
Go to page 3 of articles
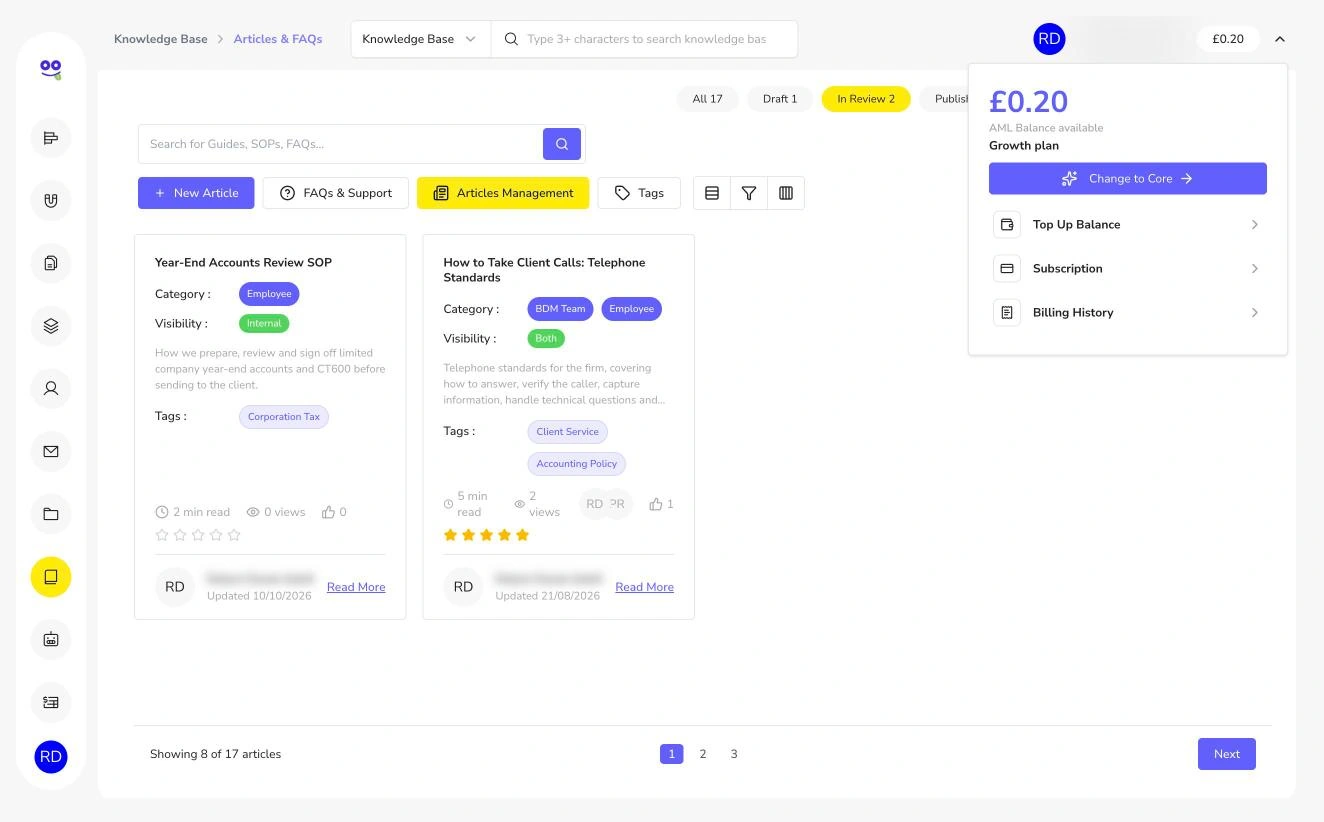pyautogui.click(x=734, y=754)
